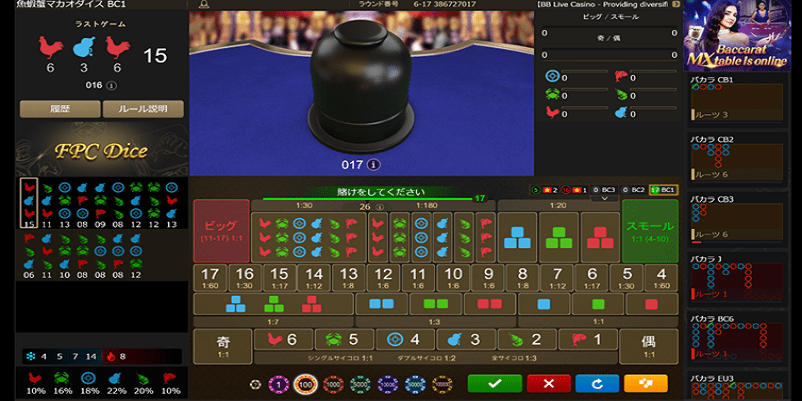The width and height of the screenshot is (802, 401).
Task: Select the red 1000 chip
Action: [333, 384]
